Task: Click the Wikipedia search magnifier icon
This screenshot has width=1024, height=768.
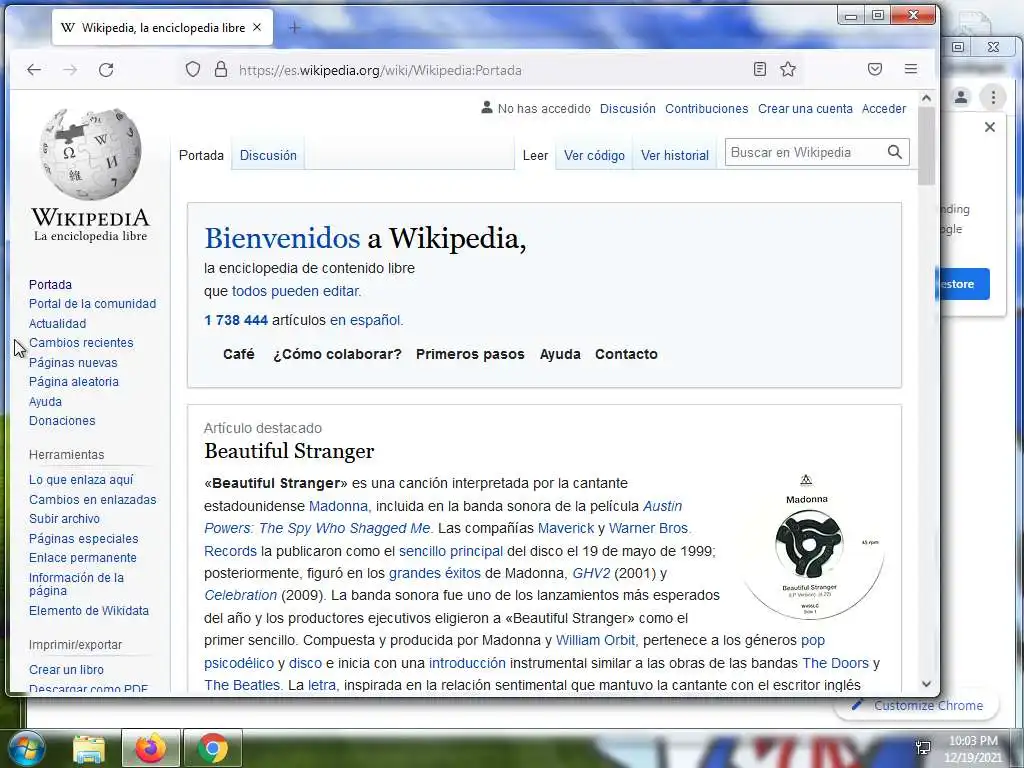Action: click(x=895, y=152)
